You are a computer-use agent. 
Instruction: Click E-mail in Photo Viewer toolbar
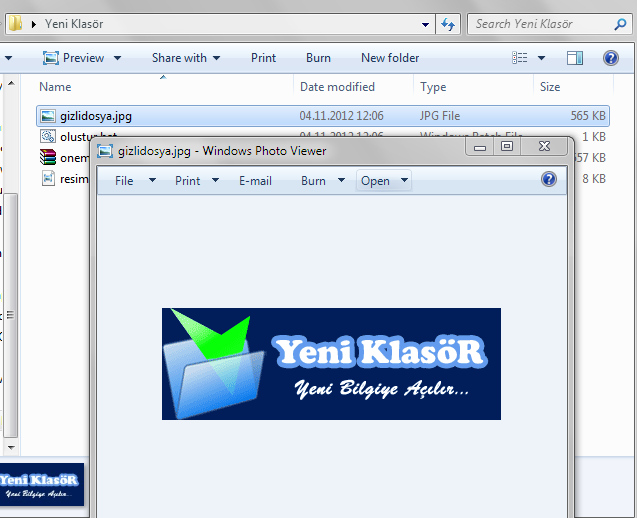(255, 181)
